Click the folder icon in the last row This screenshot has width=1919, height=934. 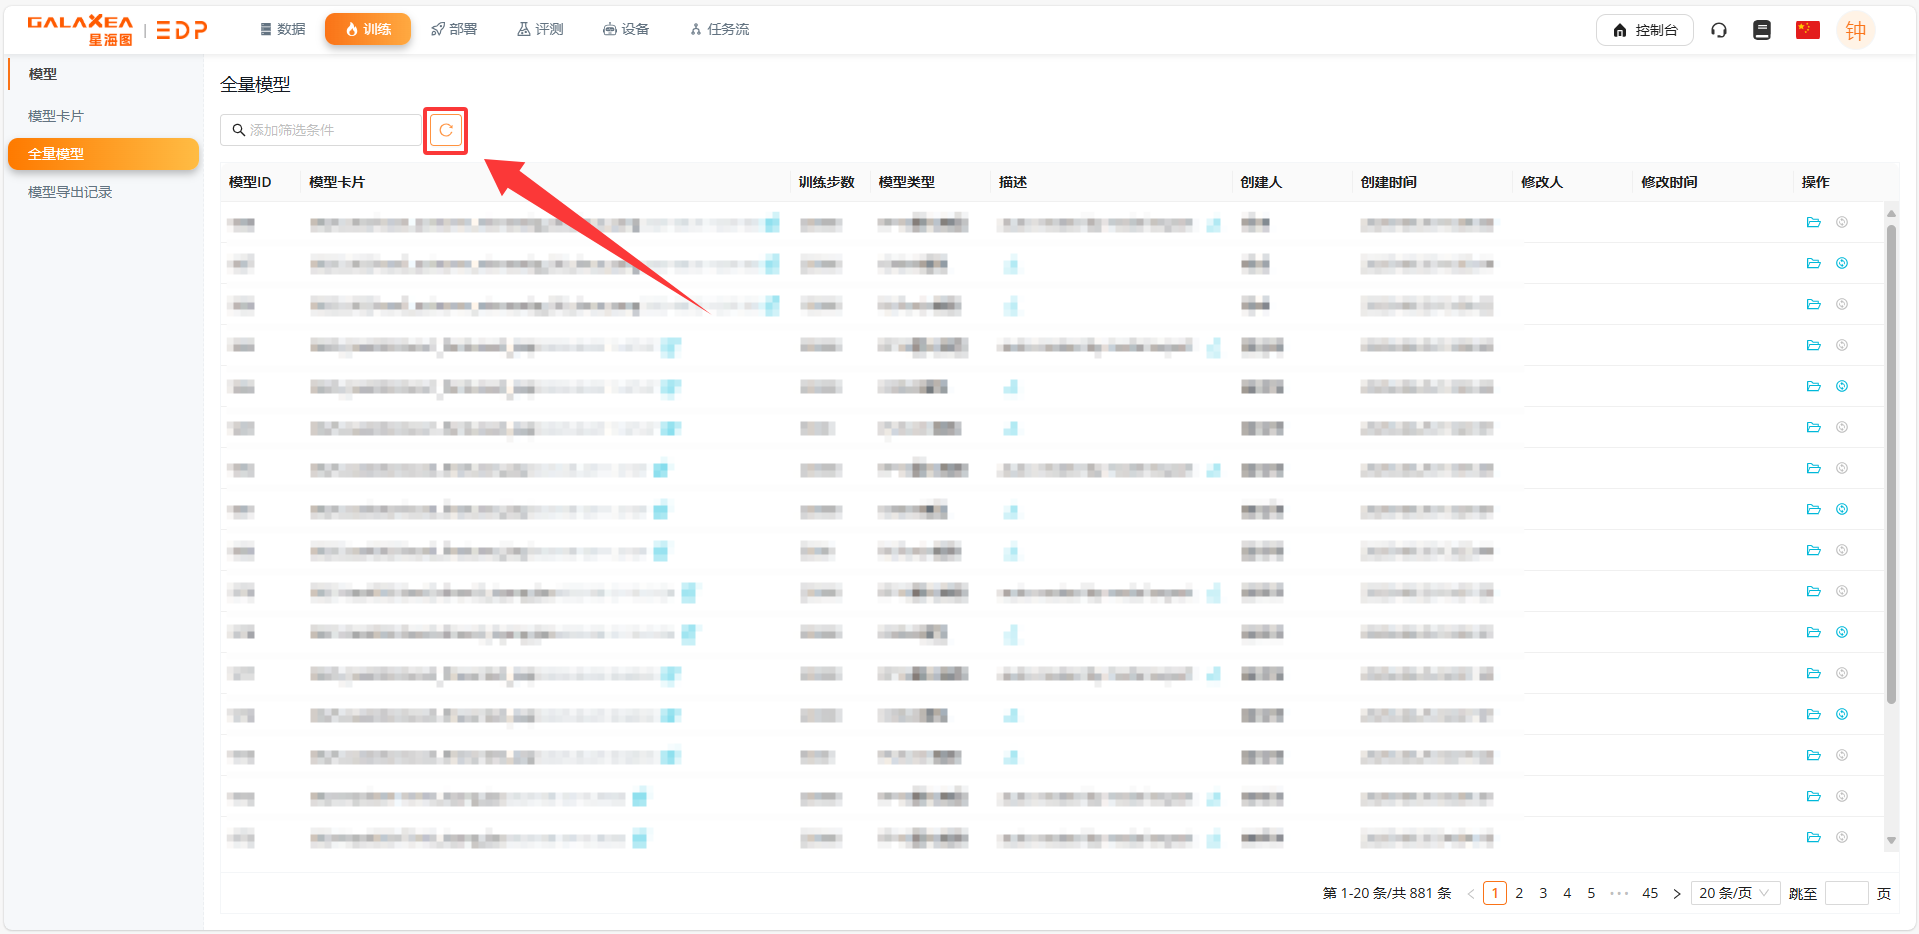(1813, 837)
